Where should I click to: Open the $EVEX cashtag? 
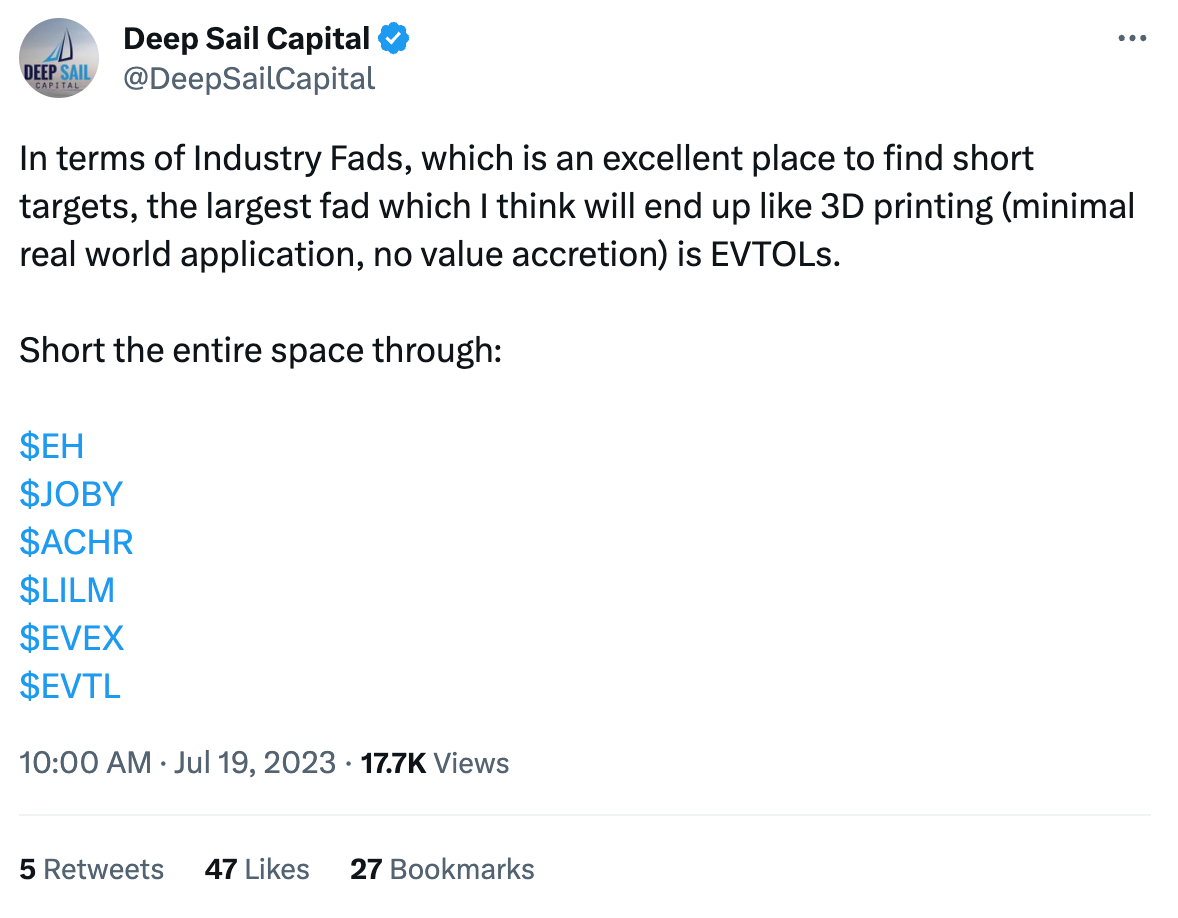tap(71, 639)
